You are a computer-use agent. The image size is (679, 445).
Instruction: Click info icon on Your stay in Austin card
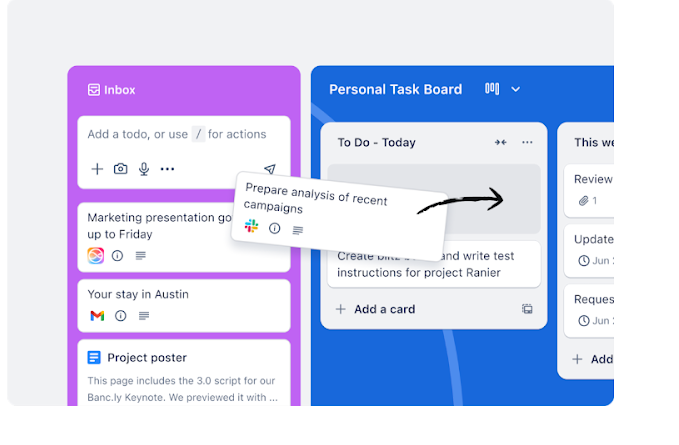click(x=120, y=316)
